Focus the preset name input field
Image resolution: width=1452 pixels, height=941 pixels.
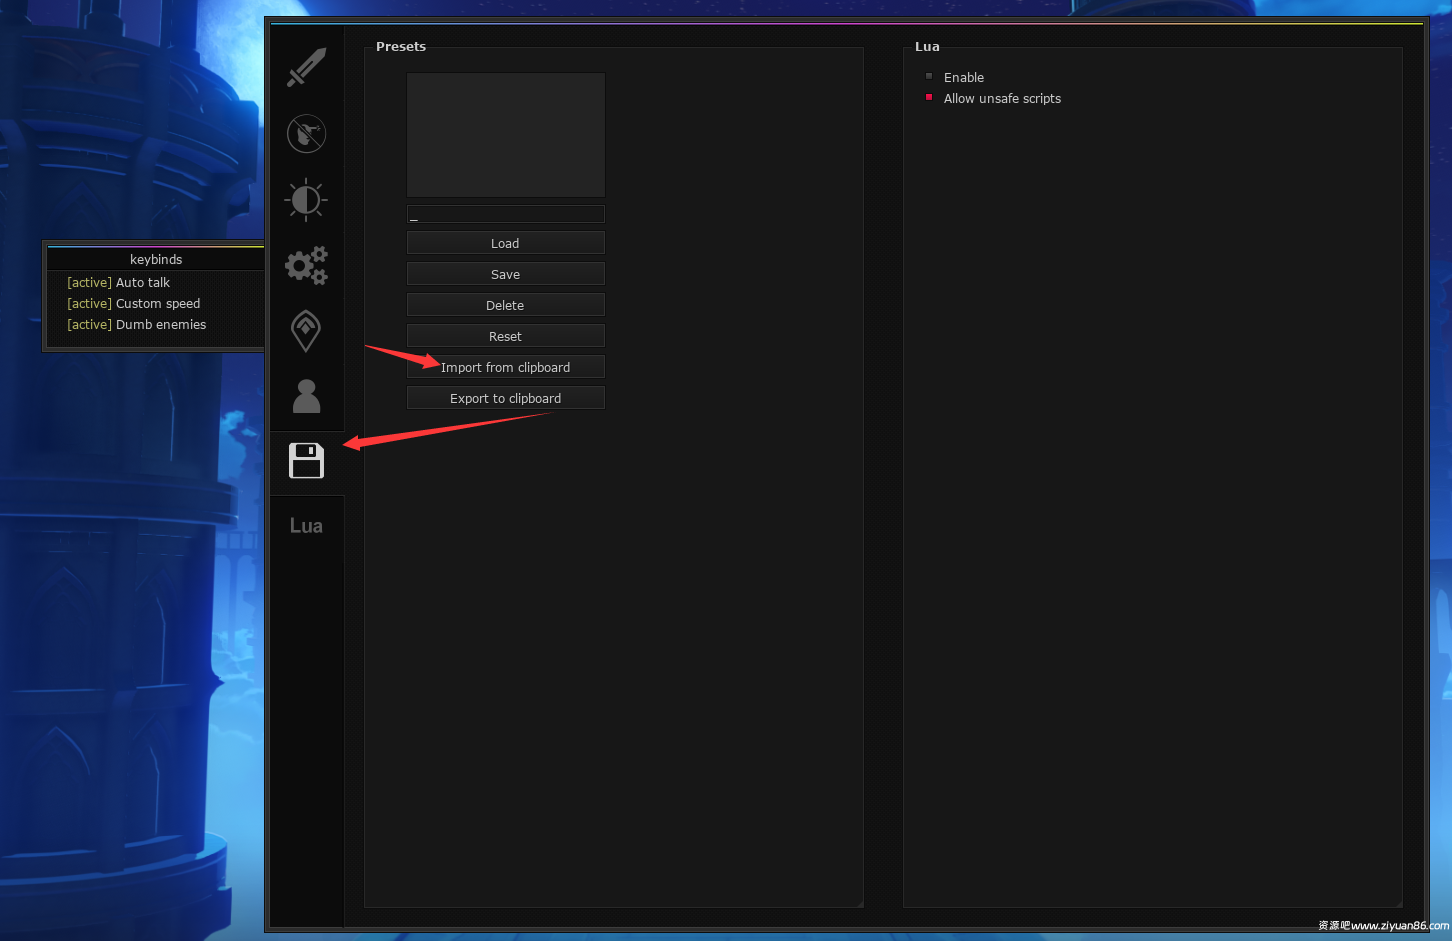(x=505, y=214)
